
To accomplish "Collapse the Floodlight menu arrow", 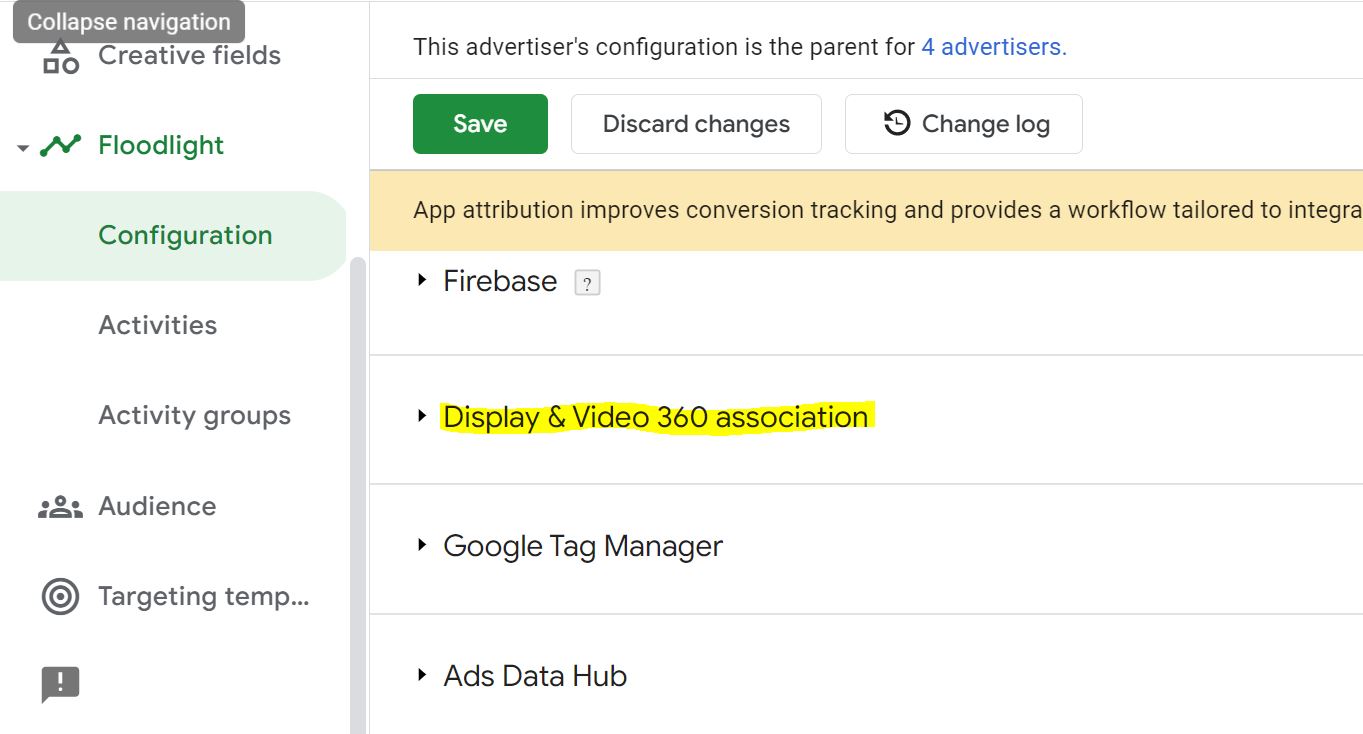I will coord(23,148).
